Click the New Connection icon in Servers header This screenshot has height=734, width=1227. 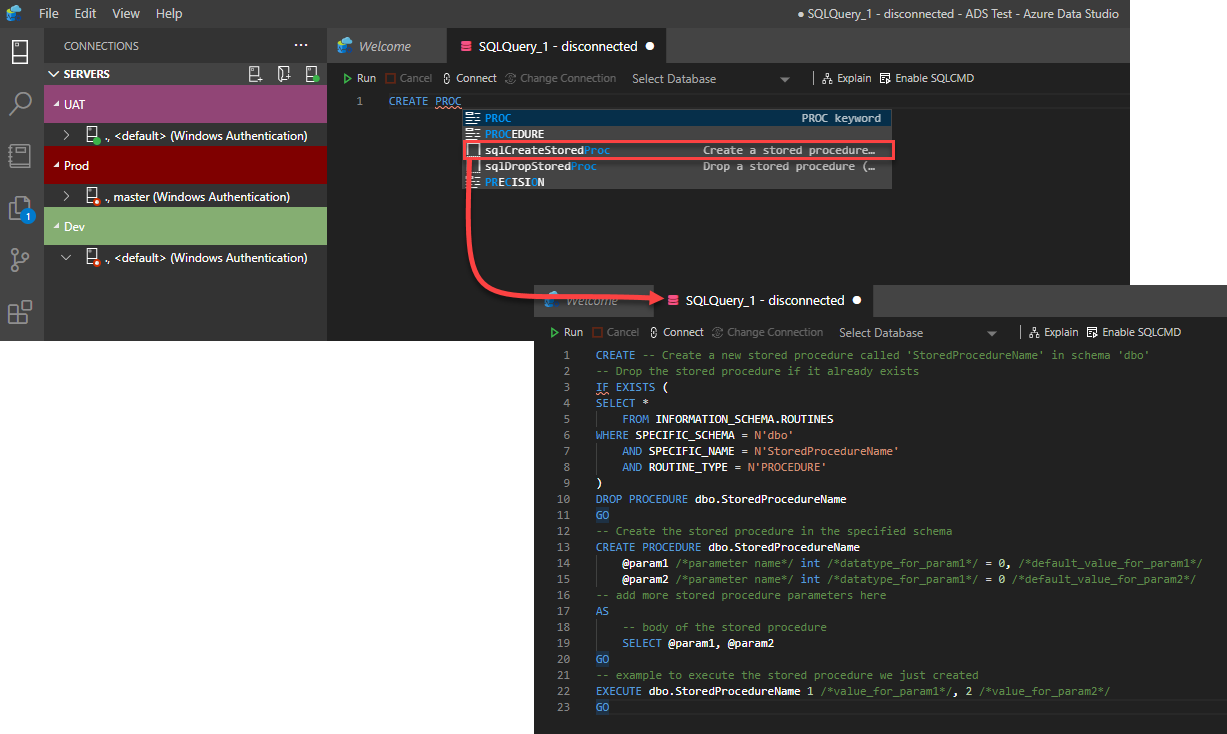[x=256, y=74]
